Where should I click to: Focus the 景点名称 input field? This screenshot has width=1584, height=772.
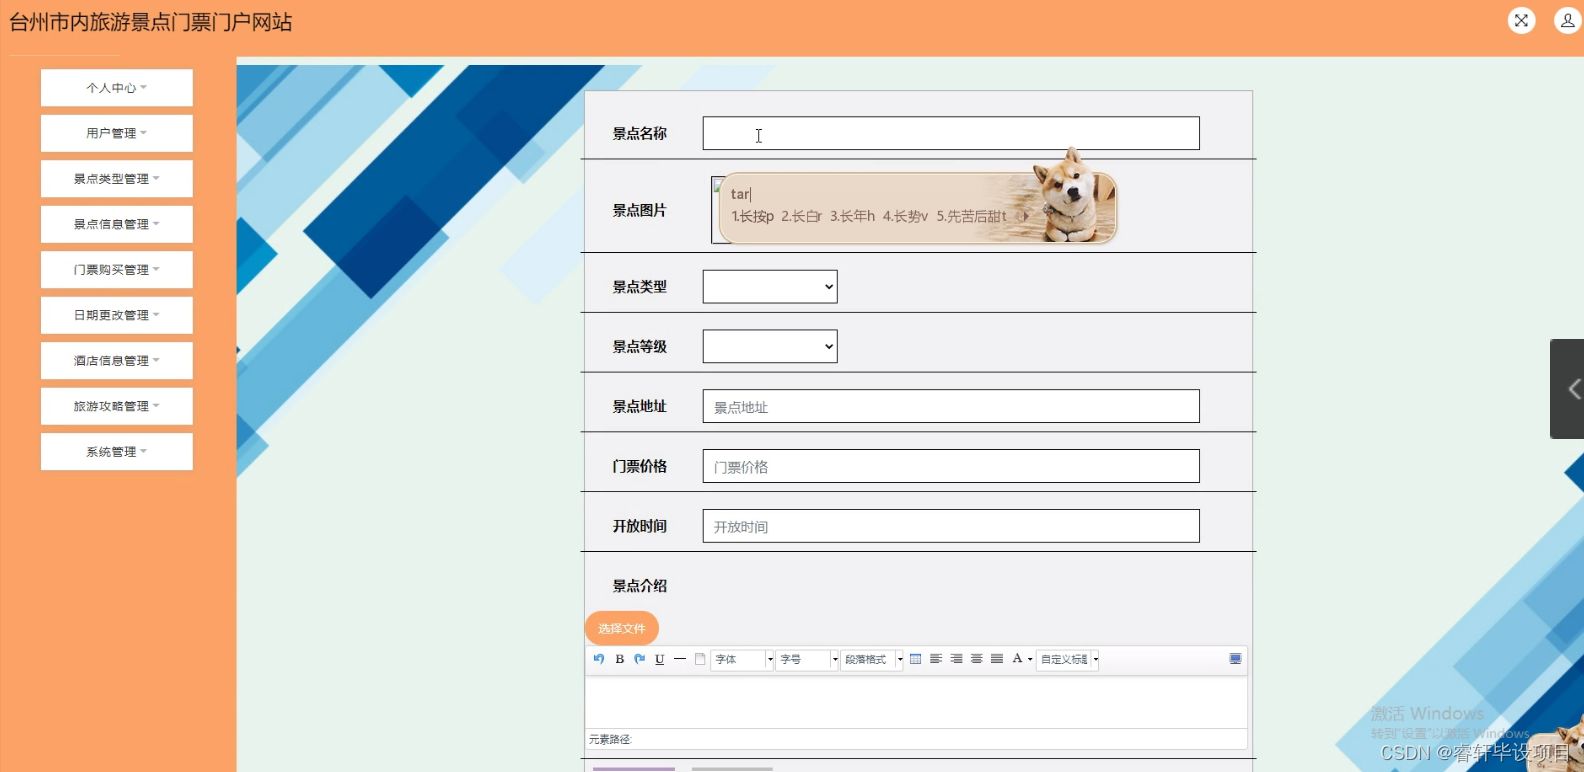click(x=951, y=133)
